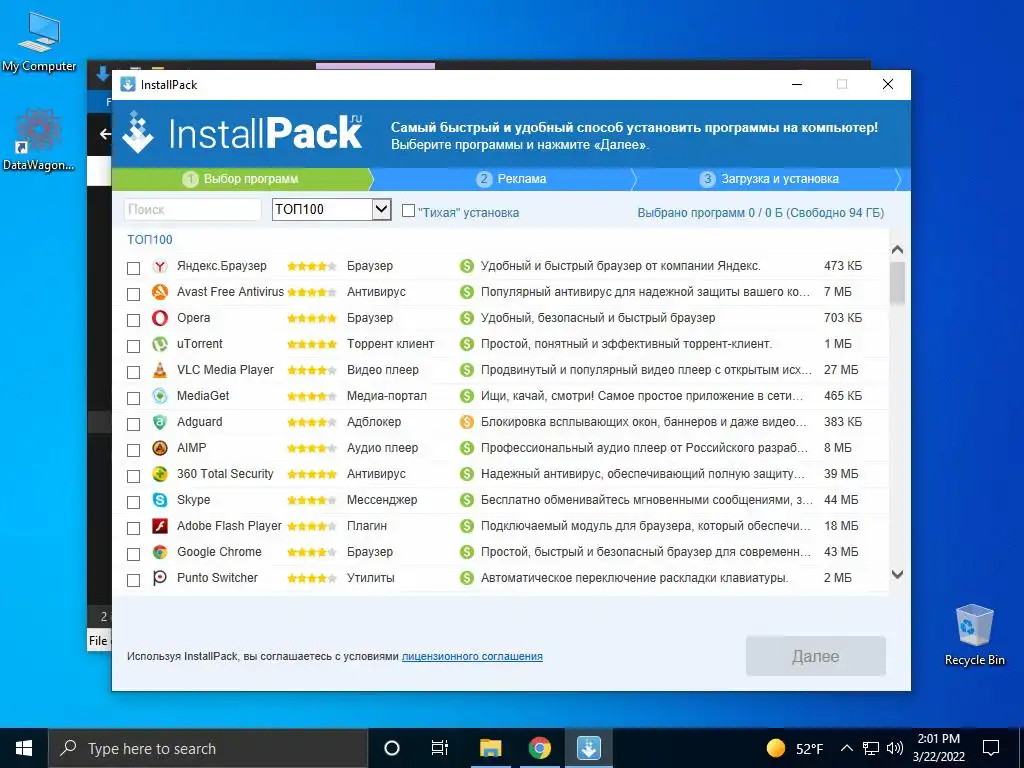Screen dimensions: 1024x768
Task: Open Google Chrome from the taskbar
Action: (539, 748)
